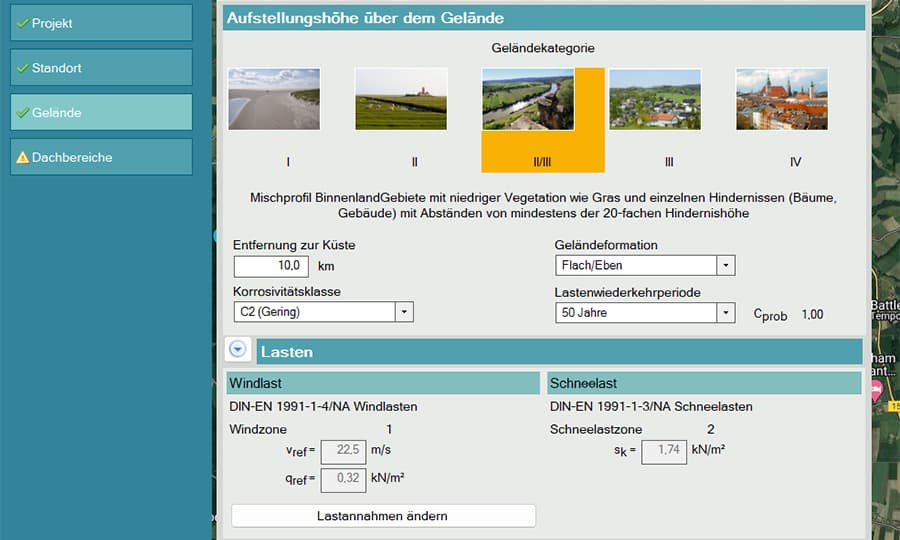The width and height of the screenshot is (900, 540).
Task: Click the Windzone value 1
Action: point(389,429)
